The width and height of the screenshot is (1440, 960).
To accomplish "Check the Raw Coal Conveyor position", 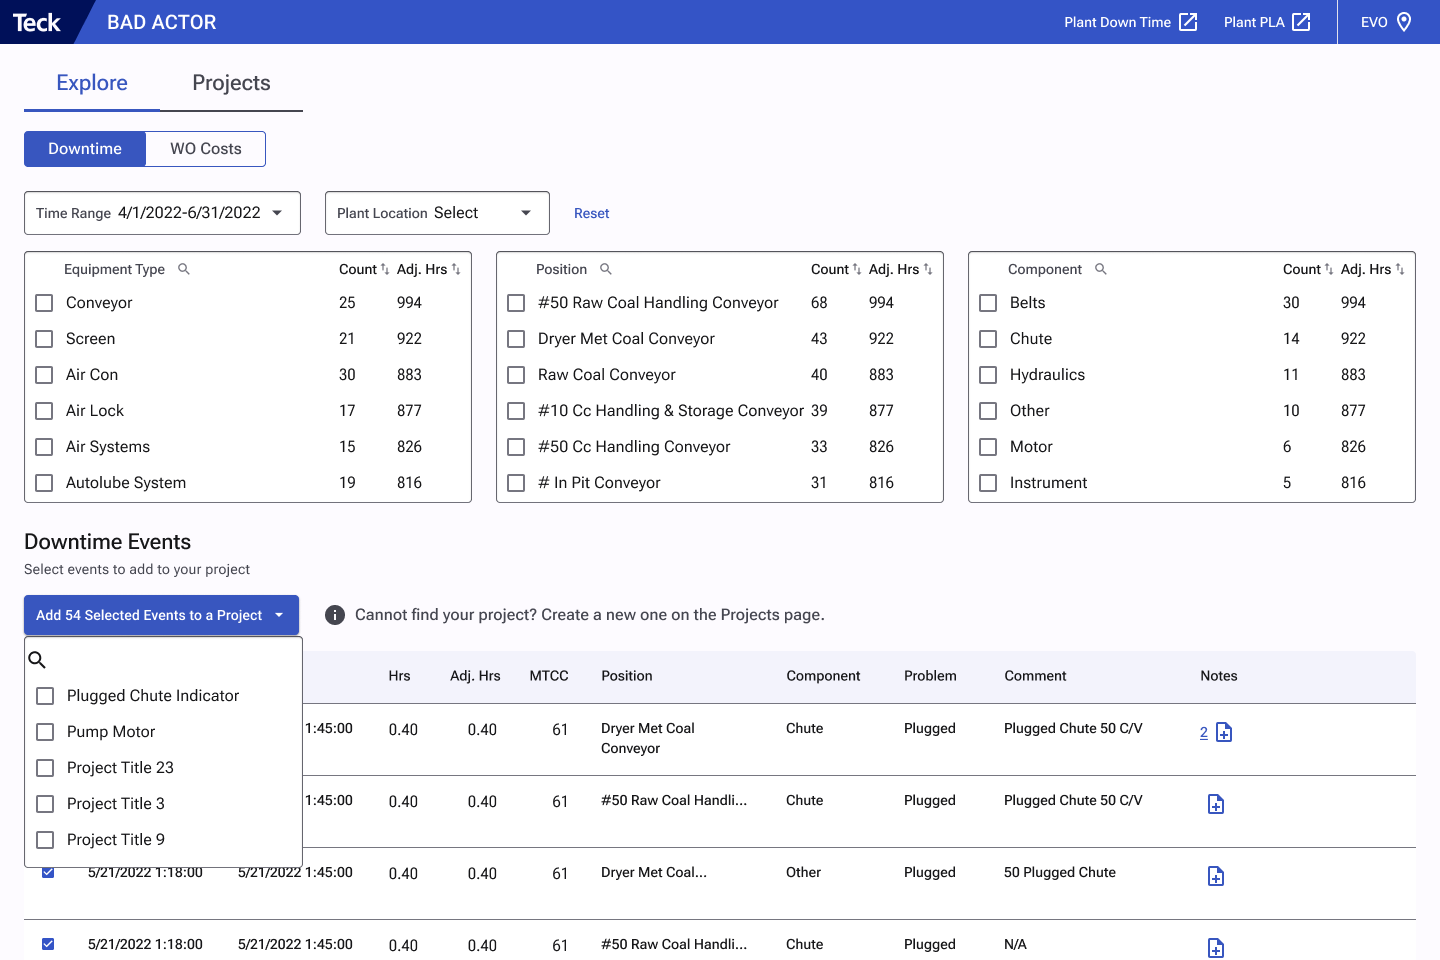I will click(516, 375).
